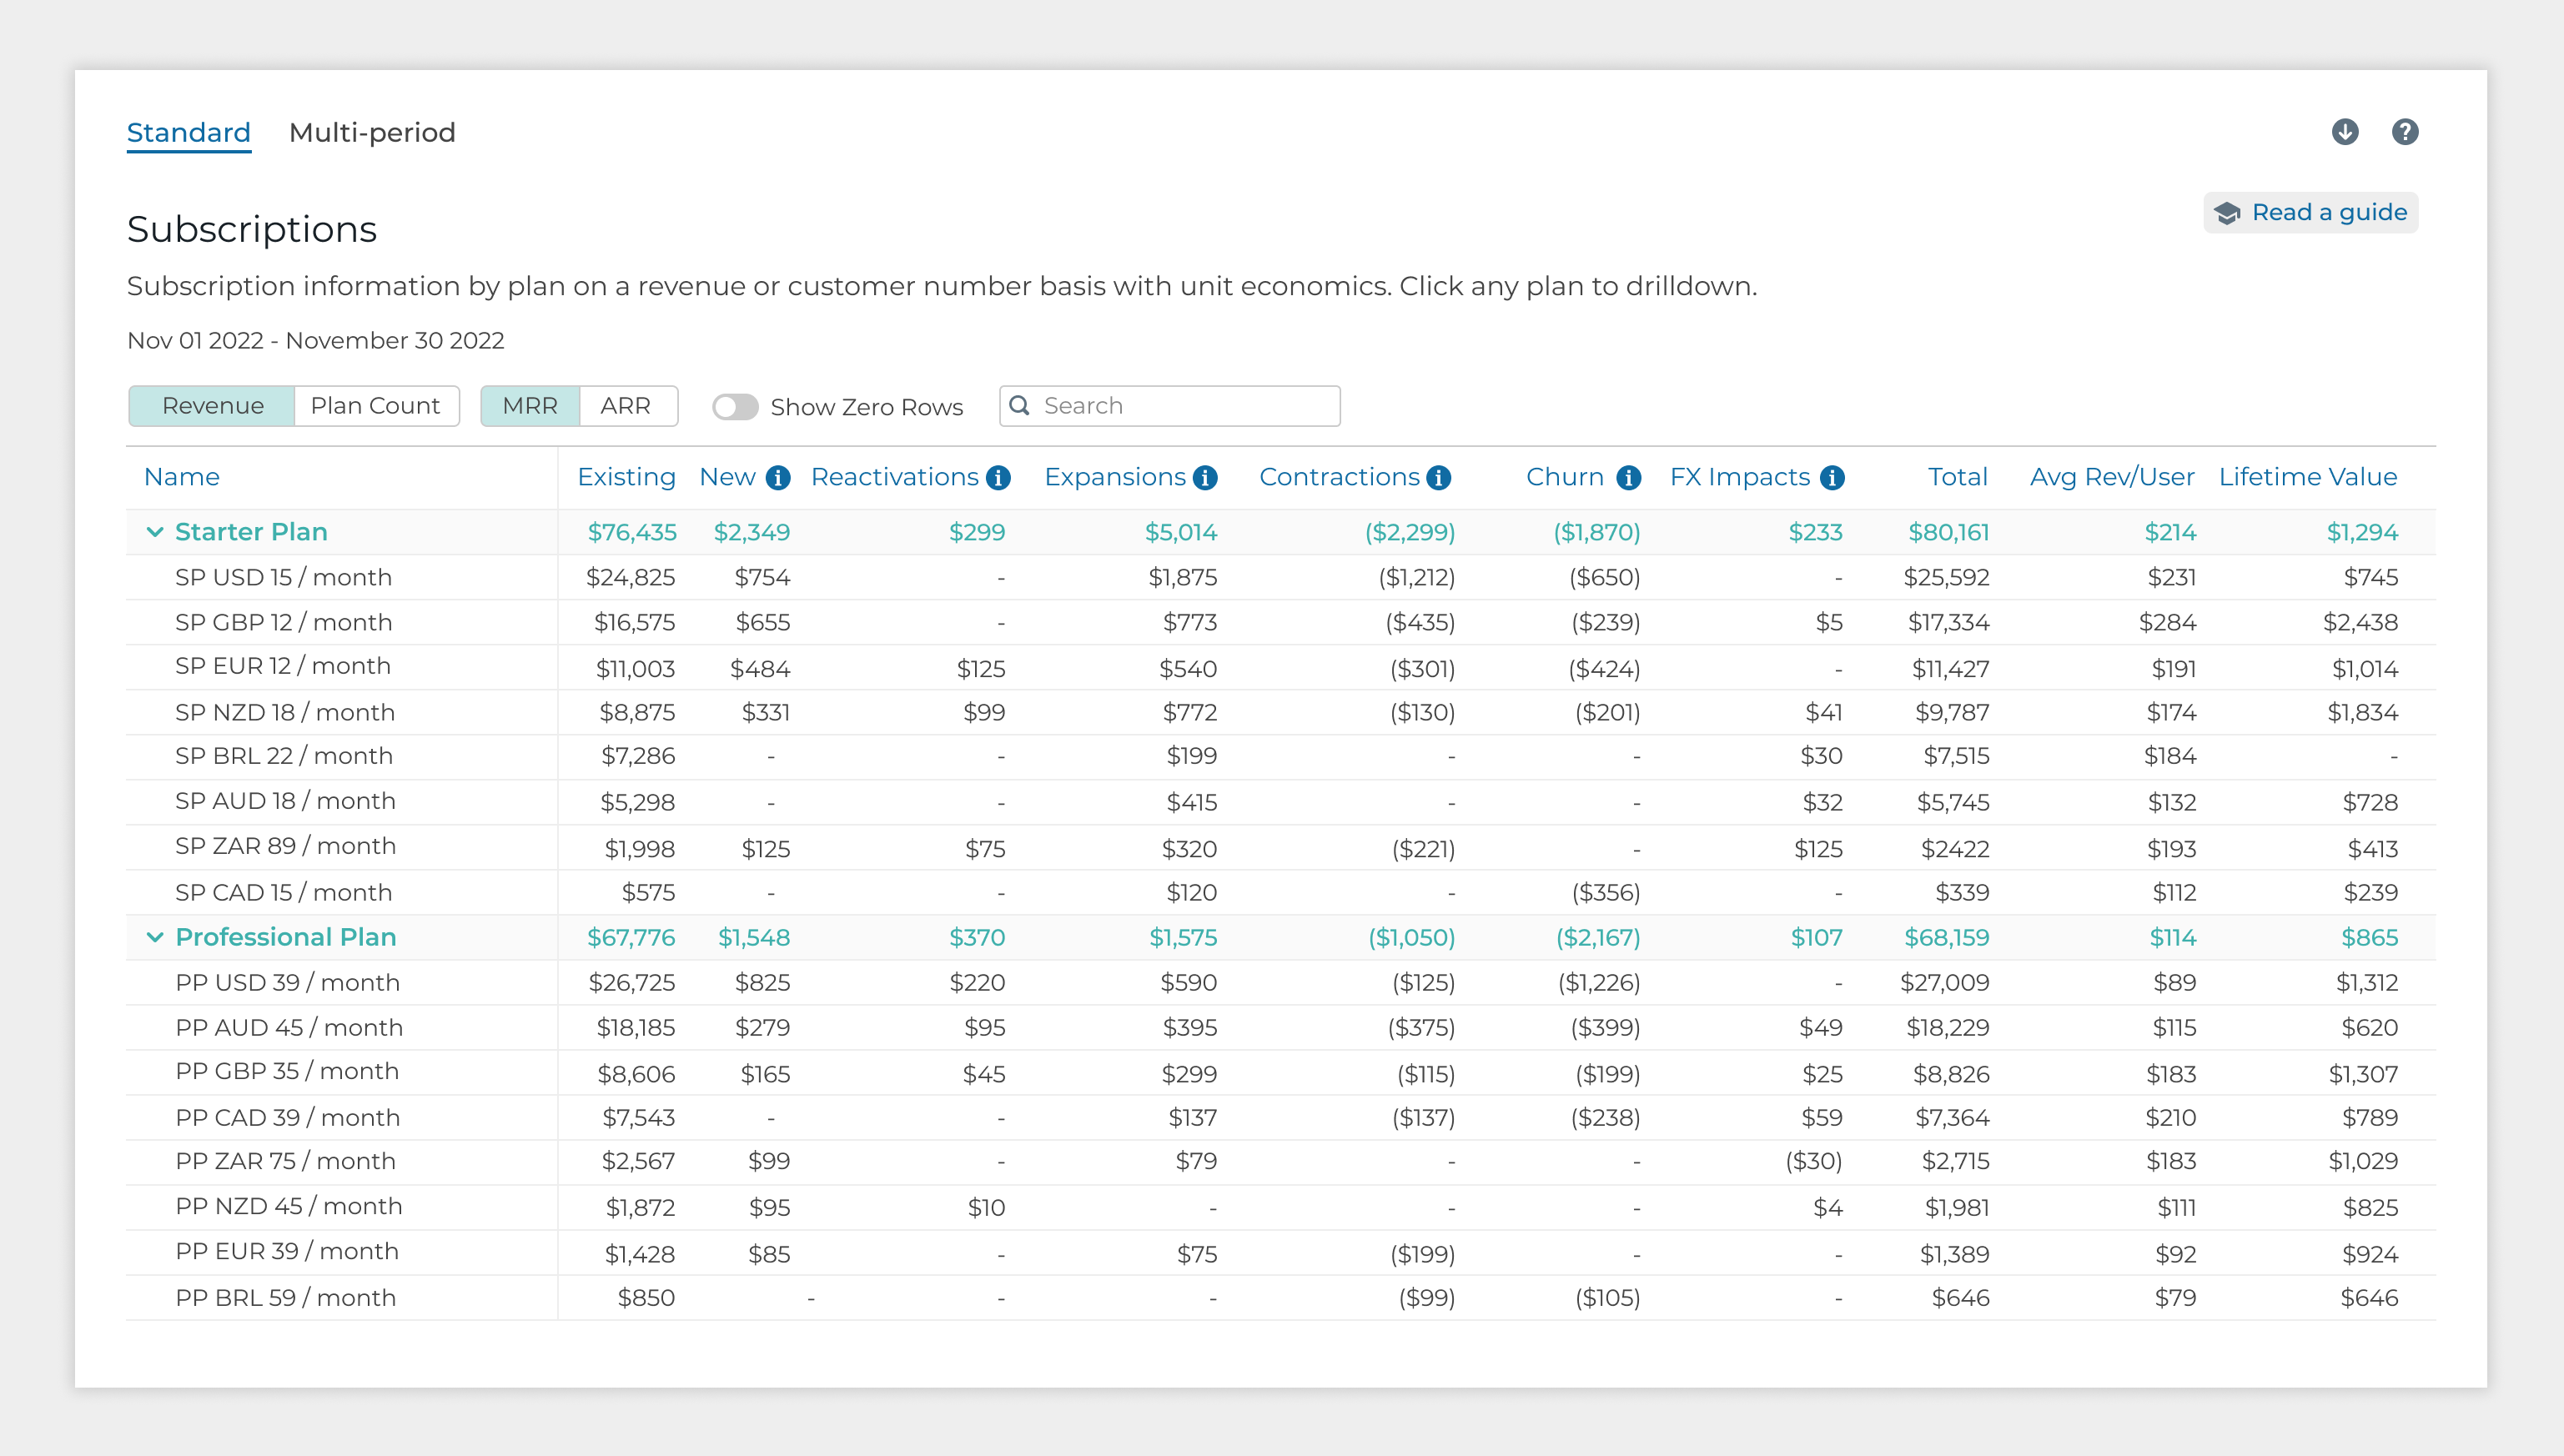Viewport: 2564px width, 1456px height.
Task: Sort by the Reactivations column header
Action: point(894,477)
